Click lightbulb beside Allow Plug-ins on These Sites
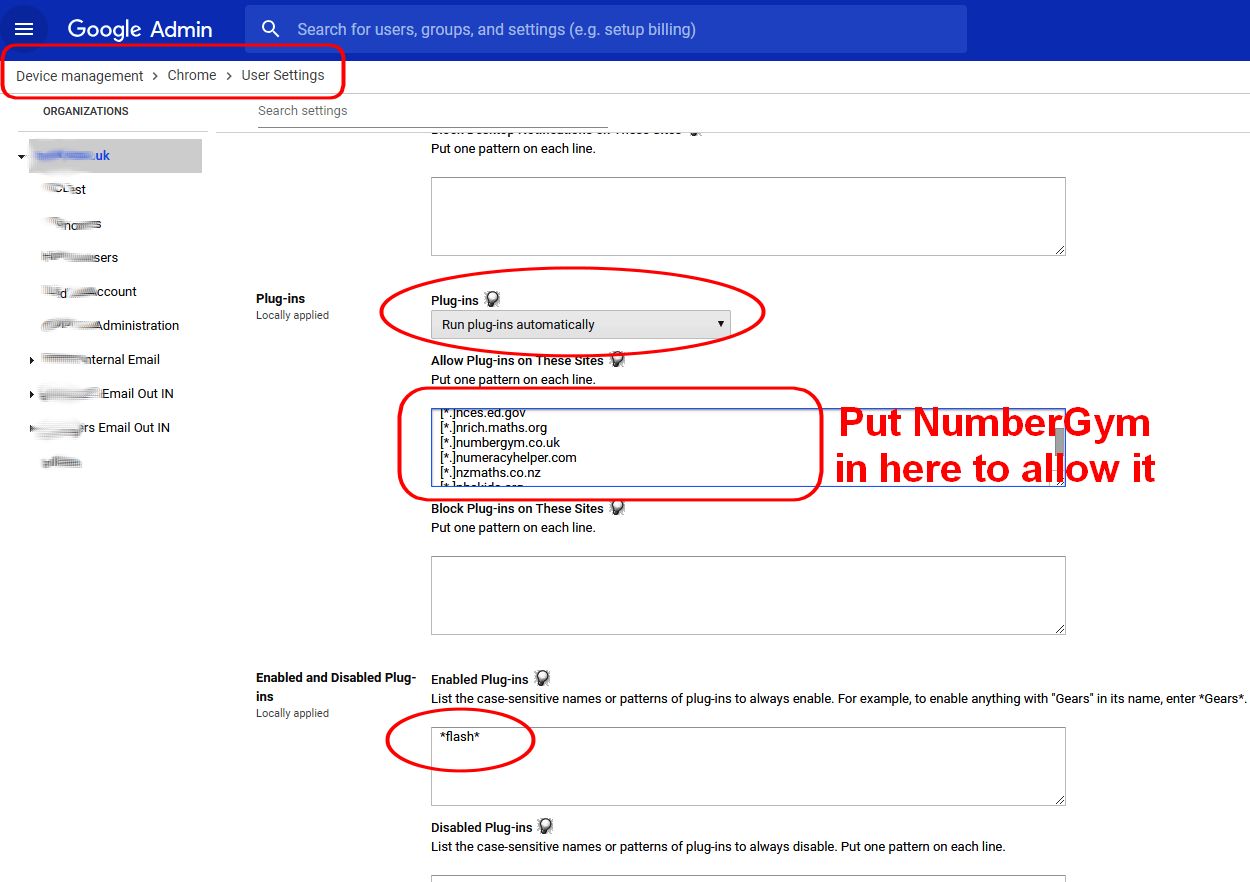 click(617, 360)
